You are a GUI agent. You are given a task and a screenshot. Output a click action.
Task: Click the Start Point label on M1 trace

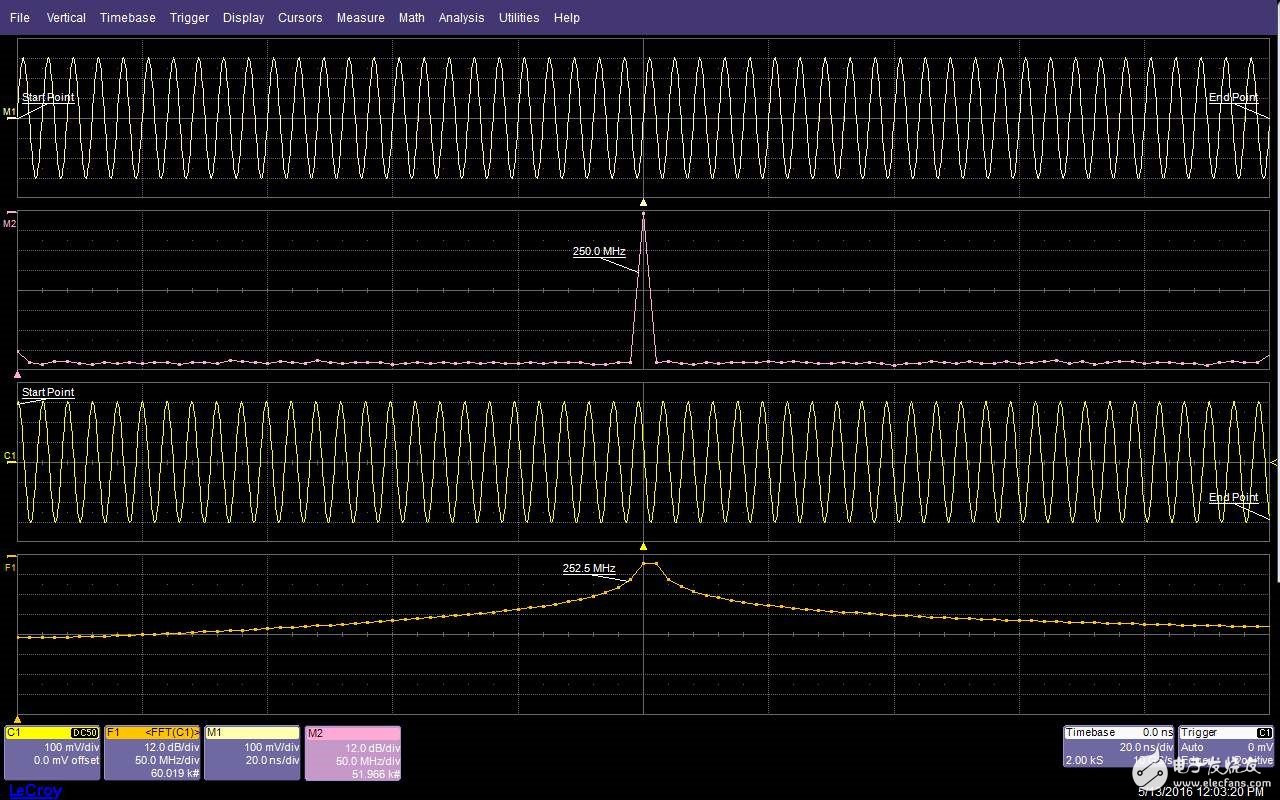(48, 98)
